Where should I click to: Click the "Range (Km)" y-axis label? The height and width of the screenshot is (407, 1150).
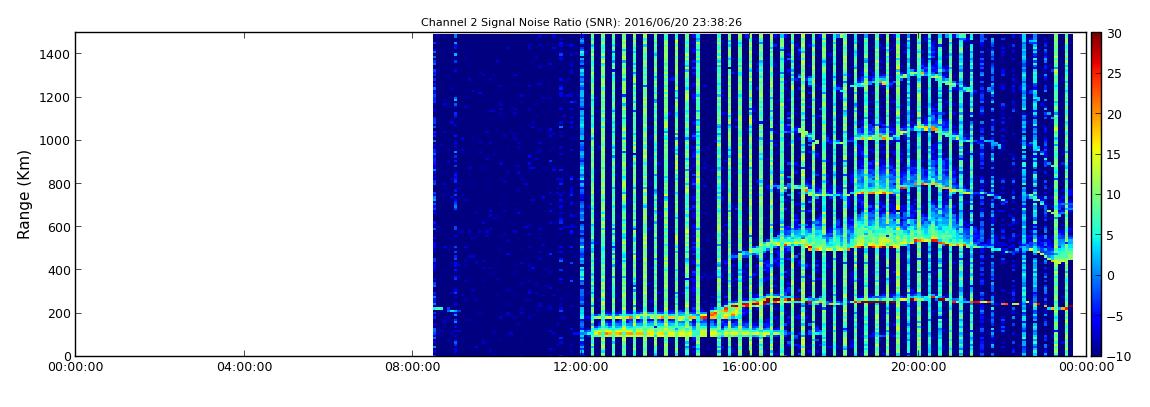pos(24,194)
